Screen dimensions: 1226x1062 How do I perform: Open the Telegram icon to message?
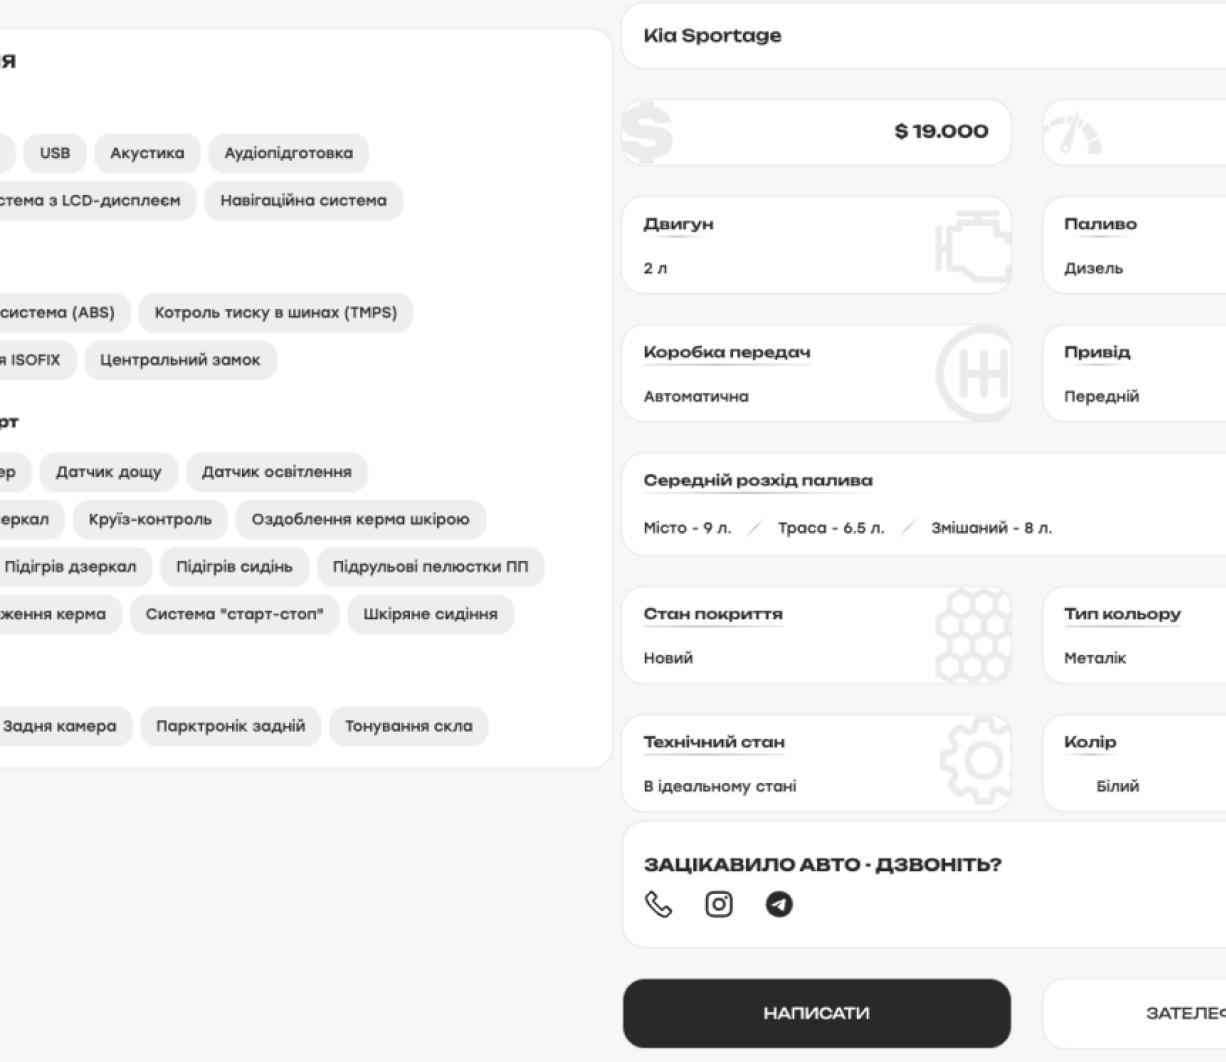click(x=779, y=904)
